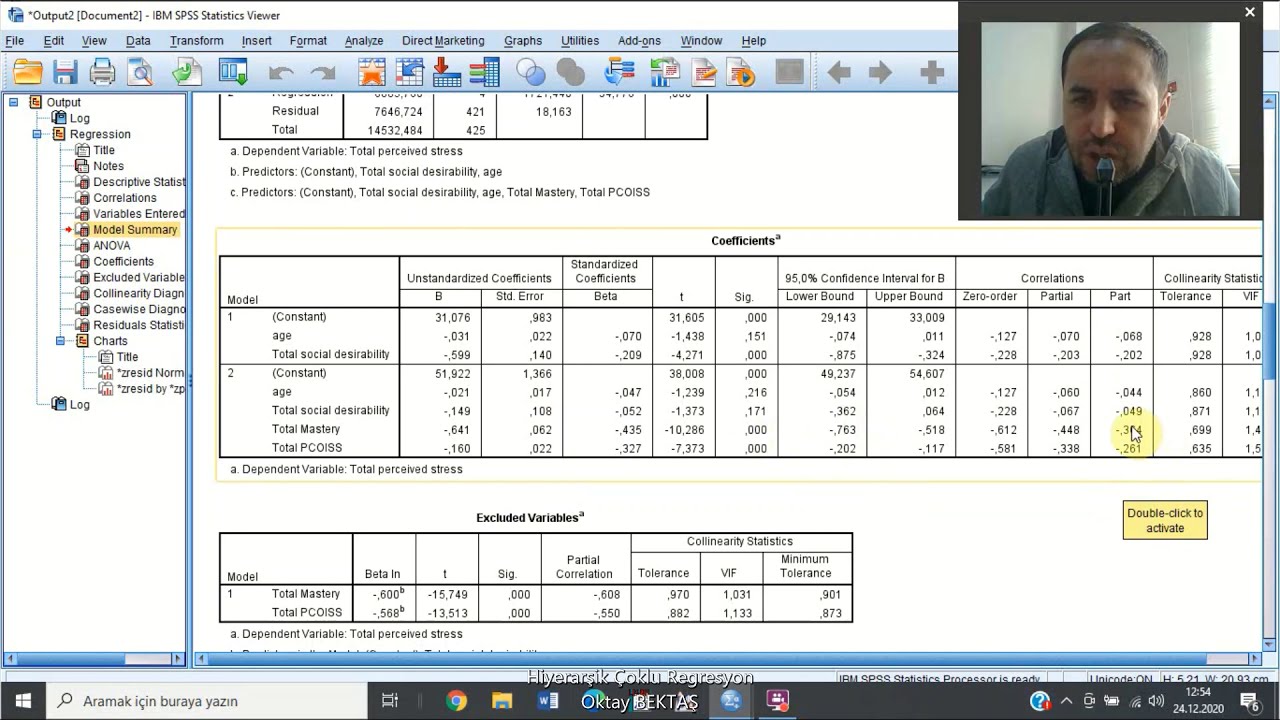
Task: Open Google Chrome from the taskbar
Action: (x=456, y=700)
